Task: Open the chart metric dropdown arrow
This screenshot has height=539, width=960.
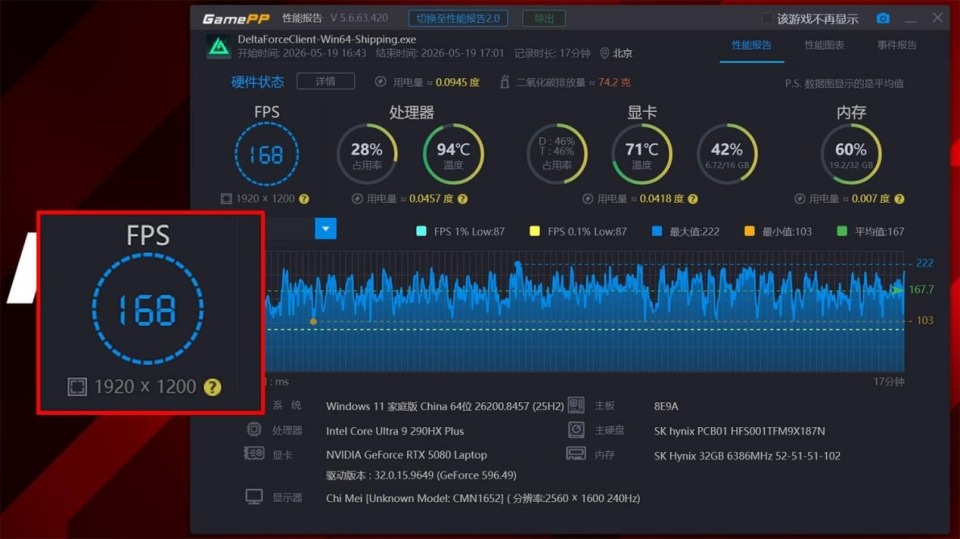Action: click(326, 229)
